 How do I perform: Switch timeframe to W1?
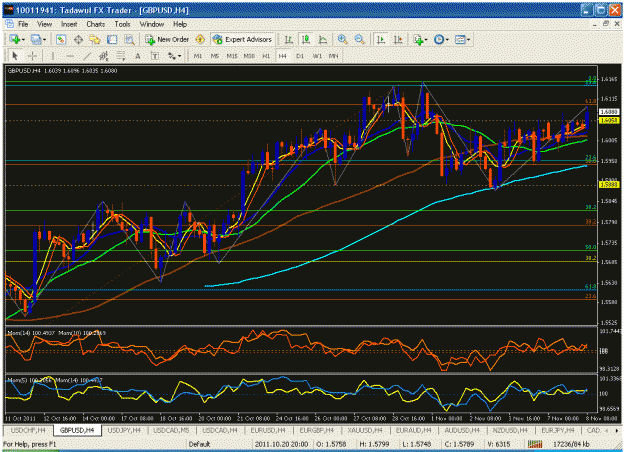(x=317, y=56)
